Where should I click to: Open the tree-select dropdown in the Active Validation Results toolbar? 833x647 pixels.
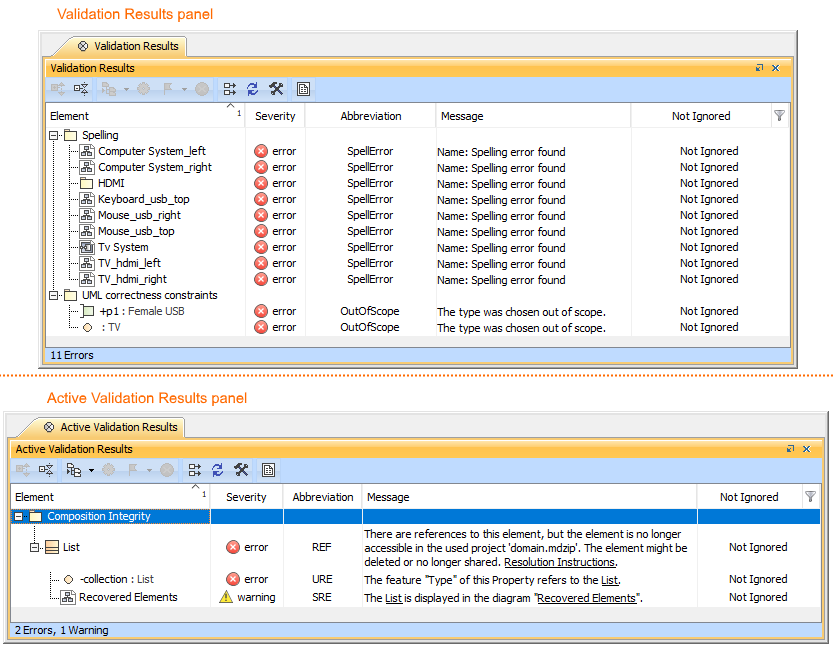[x=91, y=470]
